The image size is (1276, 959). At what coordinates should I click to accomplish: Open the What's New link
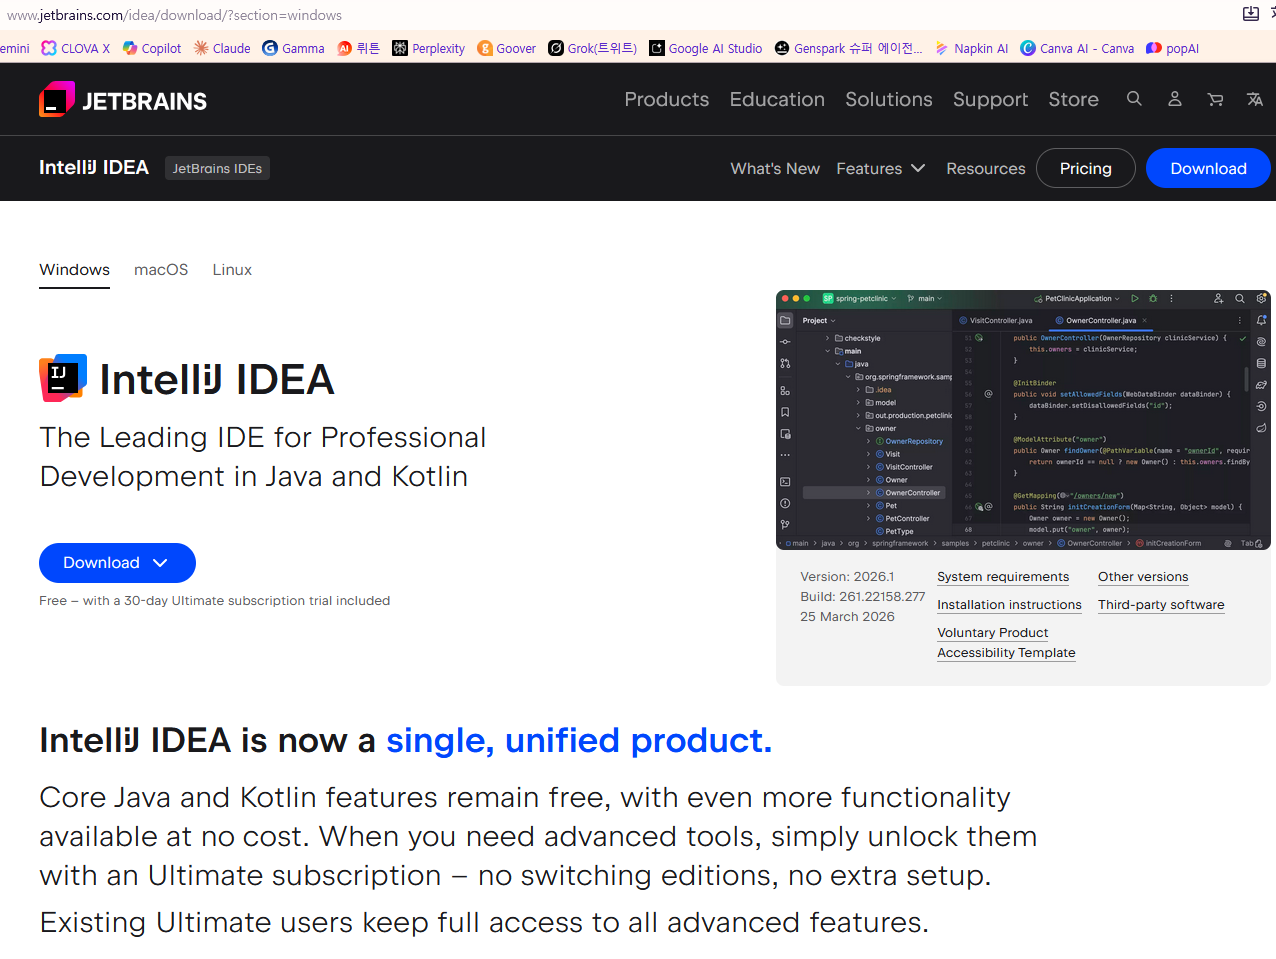pyautogui.click(x=775, y=168)
